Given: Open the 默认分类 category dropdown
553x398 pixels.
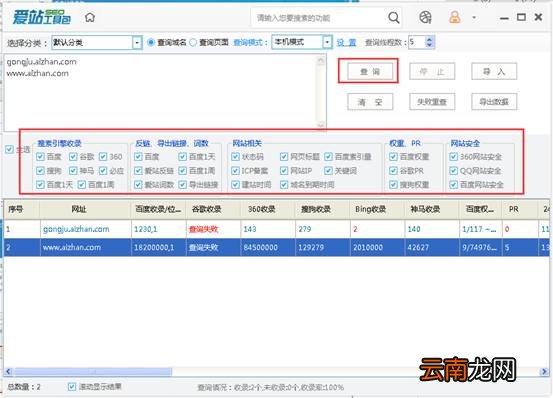Looking at the screenshot, I should 137,43.
